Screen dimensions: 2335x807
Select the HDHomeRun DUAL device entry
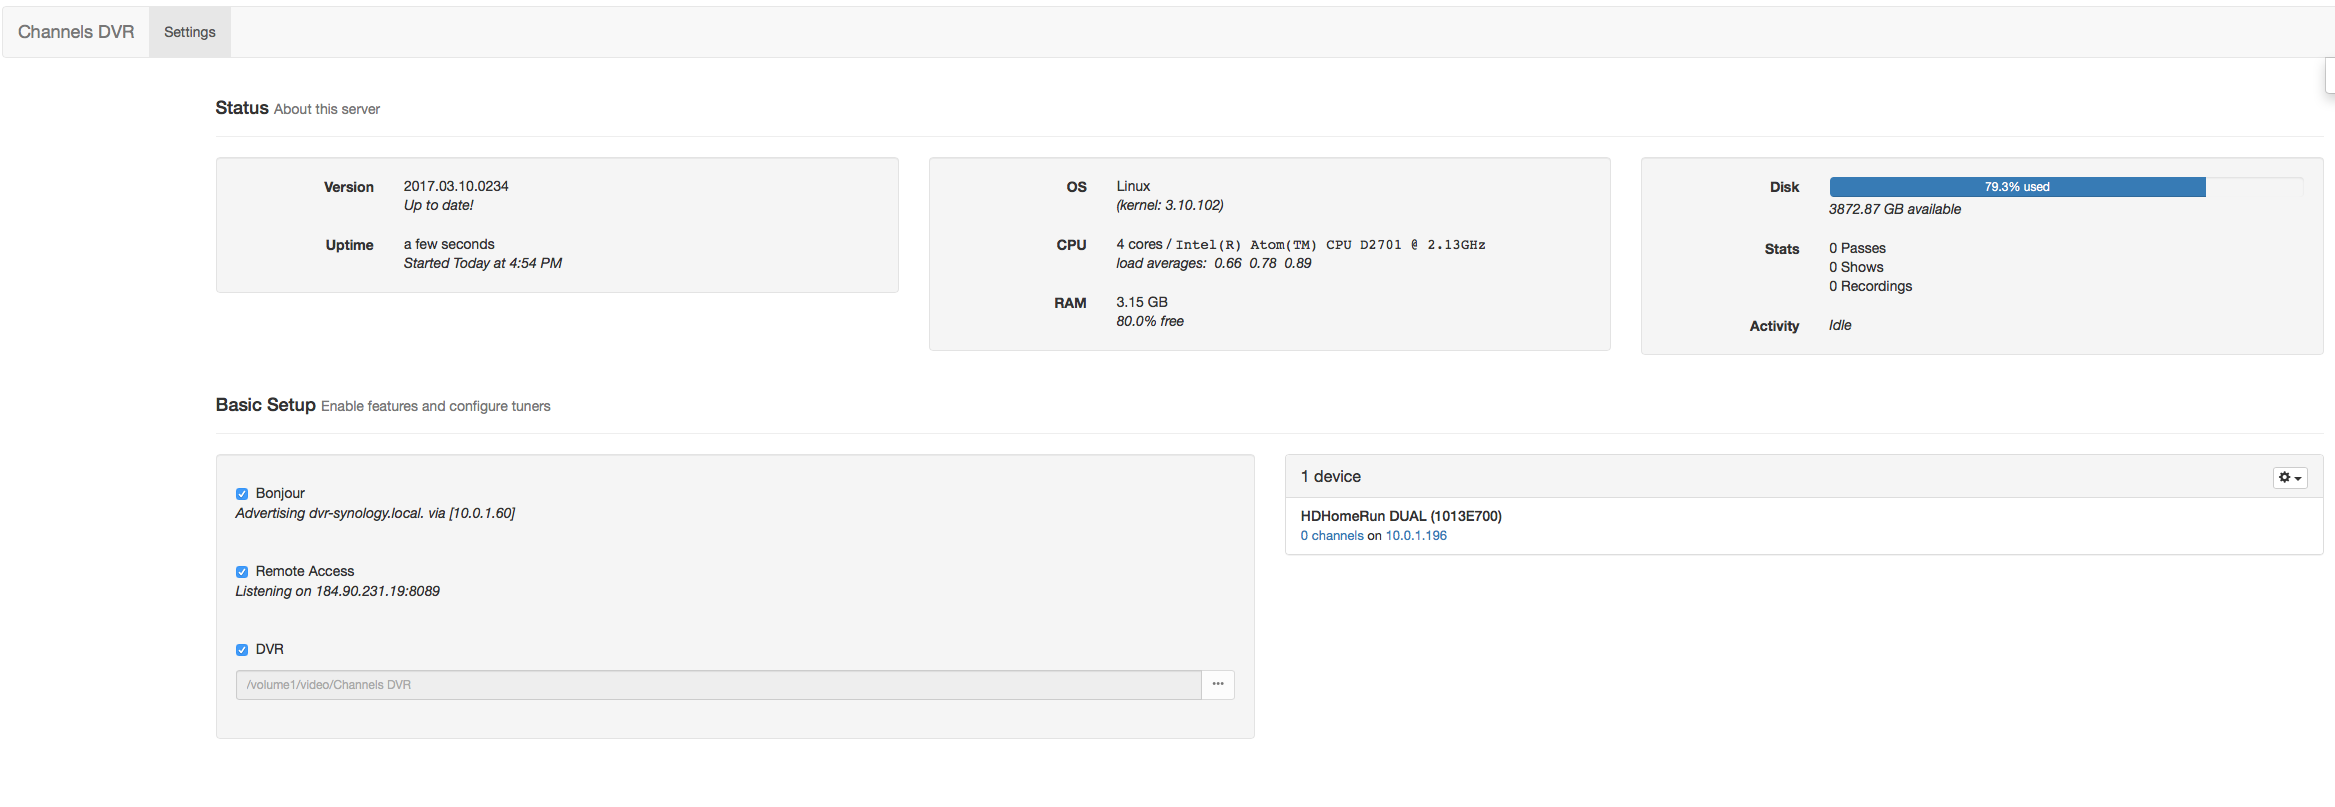1400,516
